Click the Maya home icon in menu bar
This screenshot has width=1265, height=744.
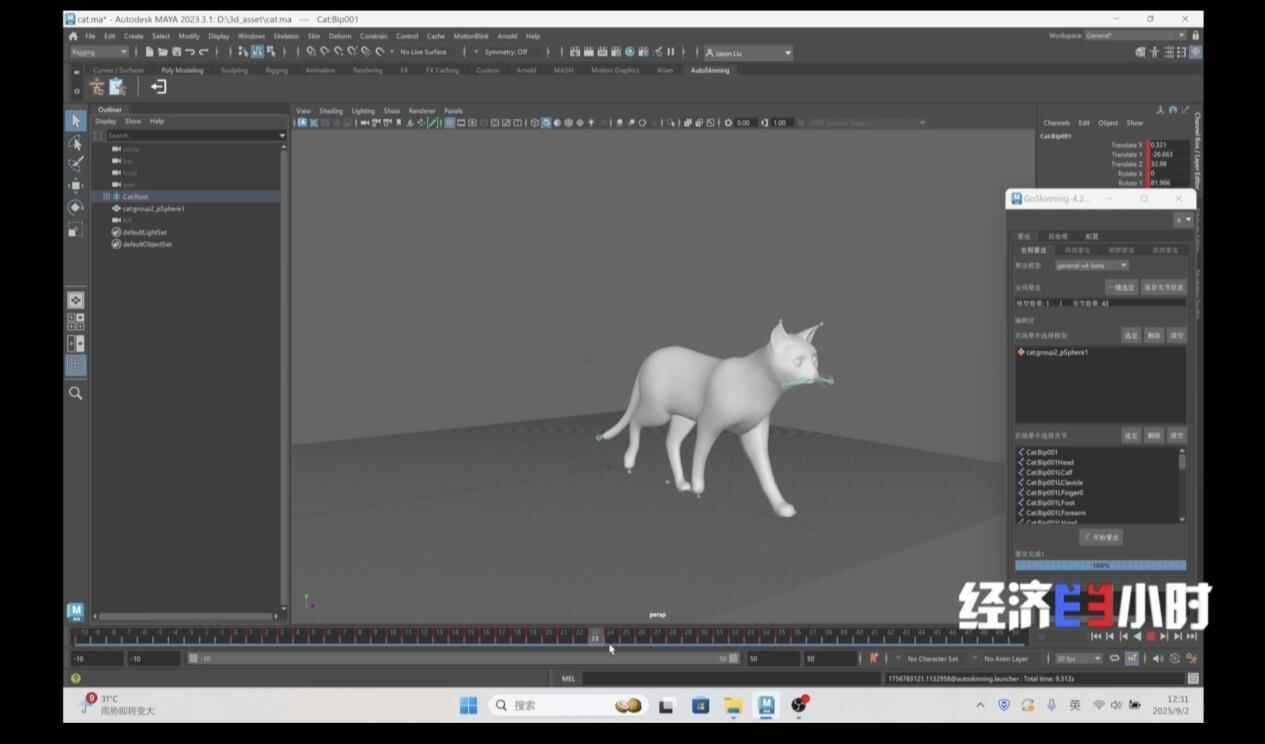tap(73, 36)
